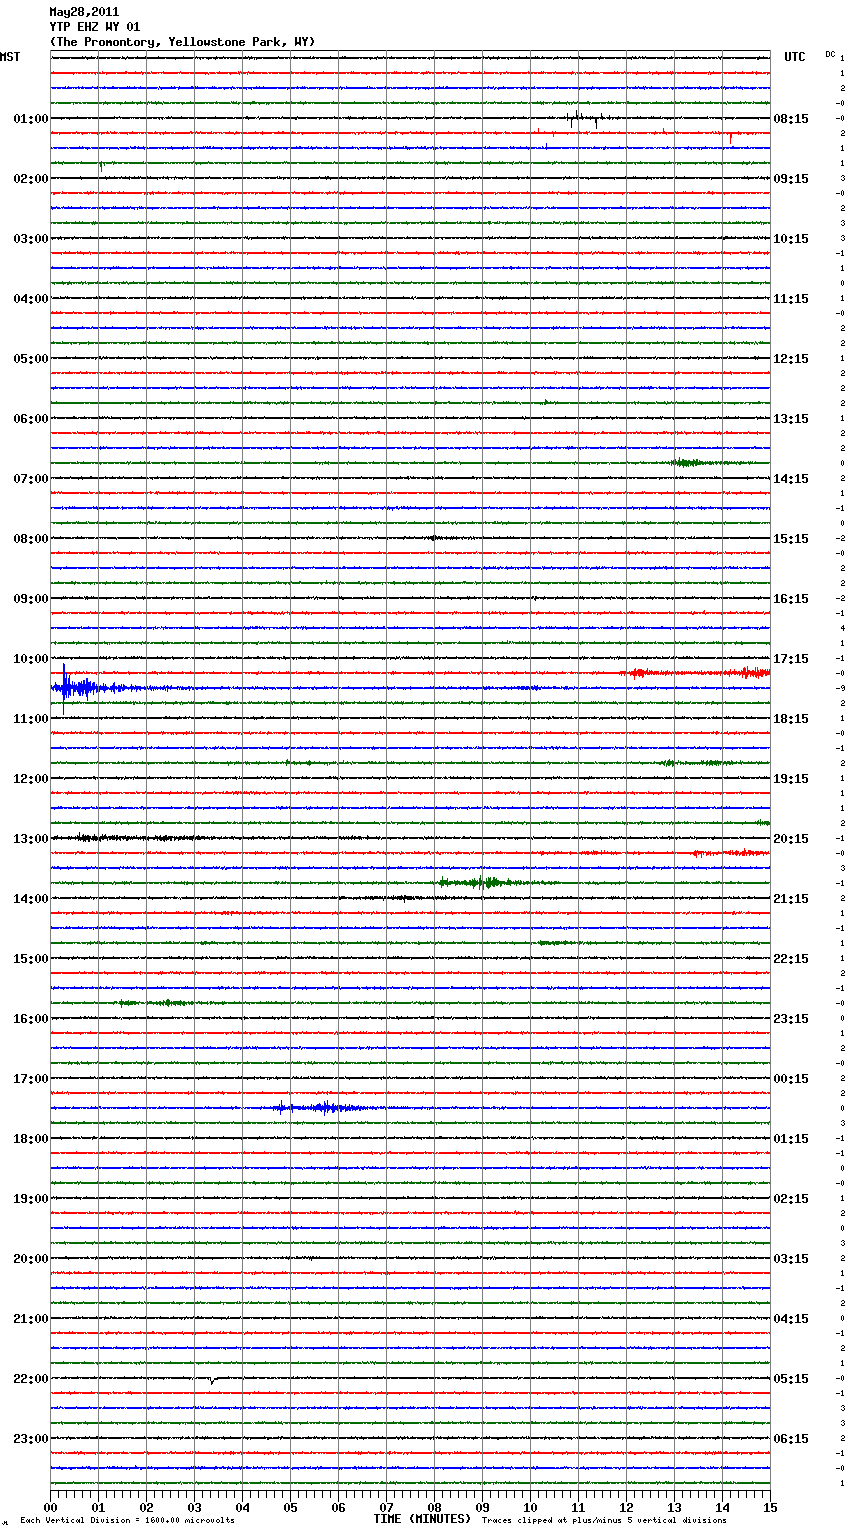Click the date header 'May28,2011'
The height and width of the screenshot is (1534, 850).
[84, 12]
